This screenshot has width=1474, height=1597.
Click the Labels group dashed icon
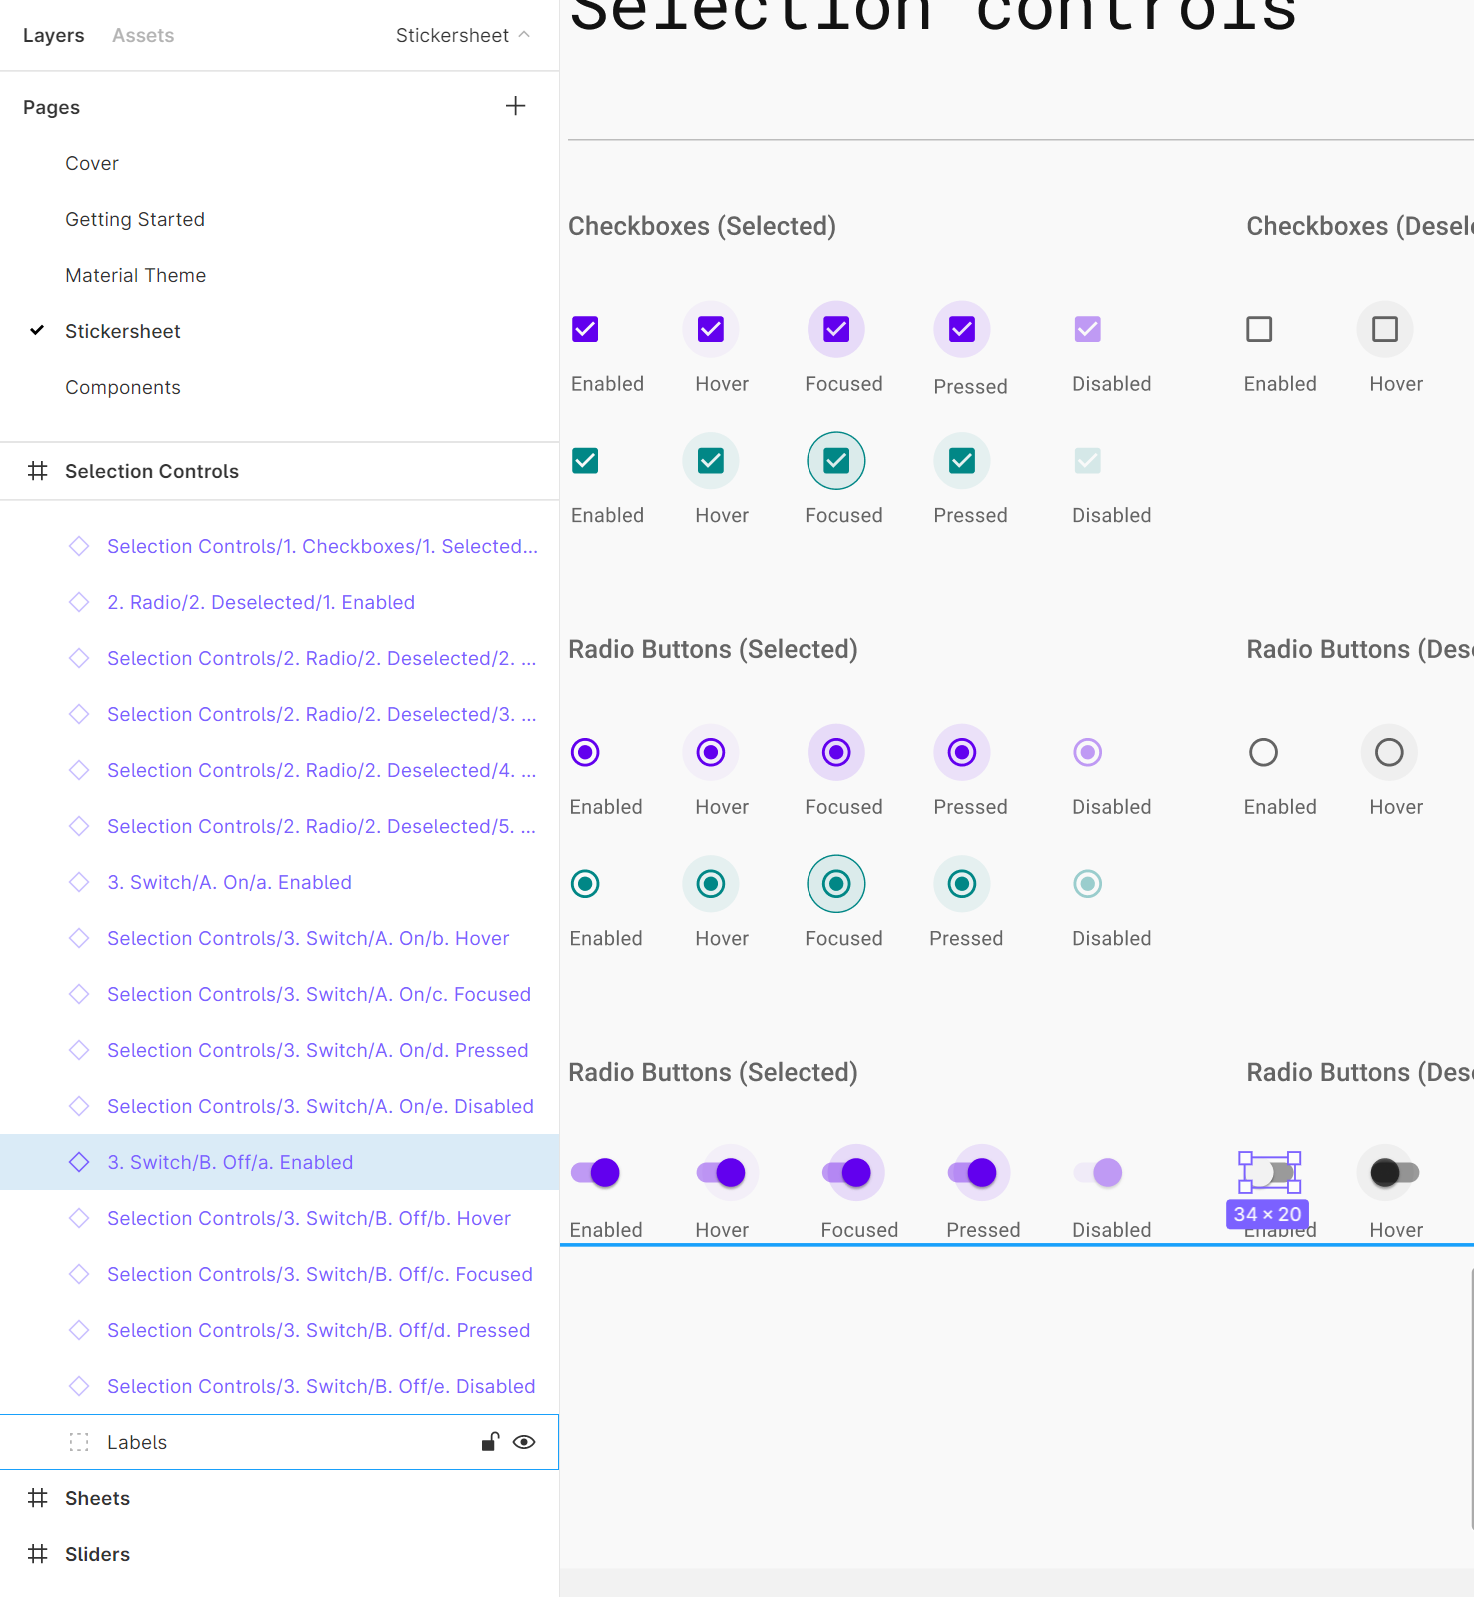coord(79,1442)
